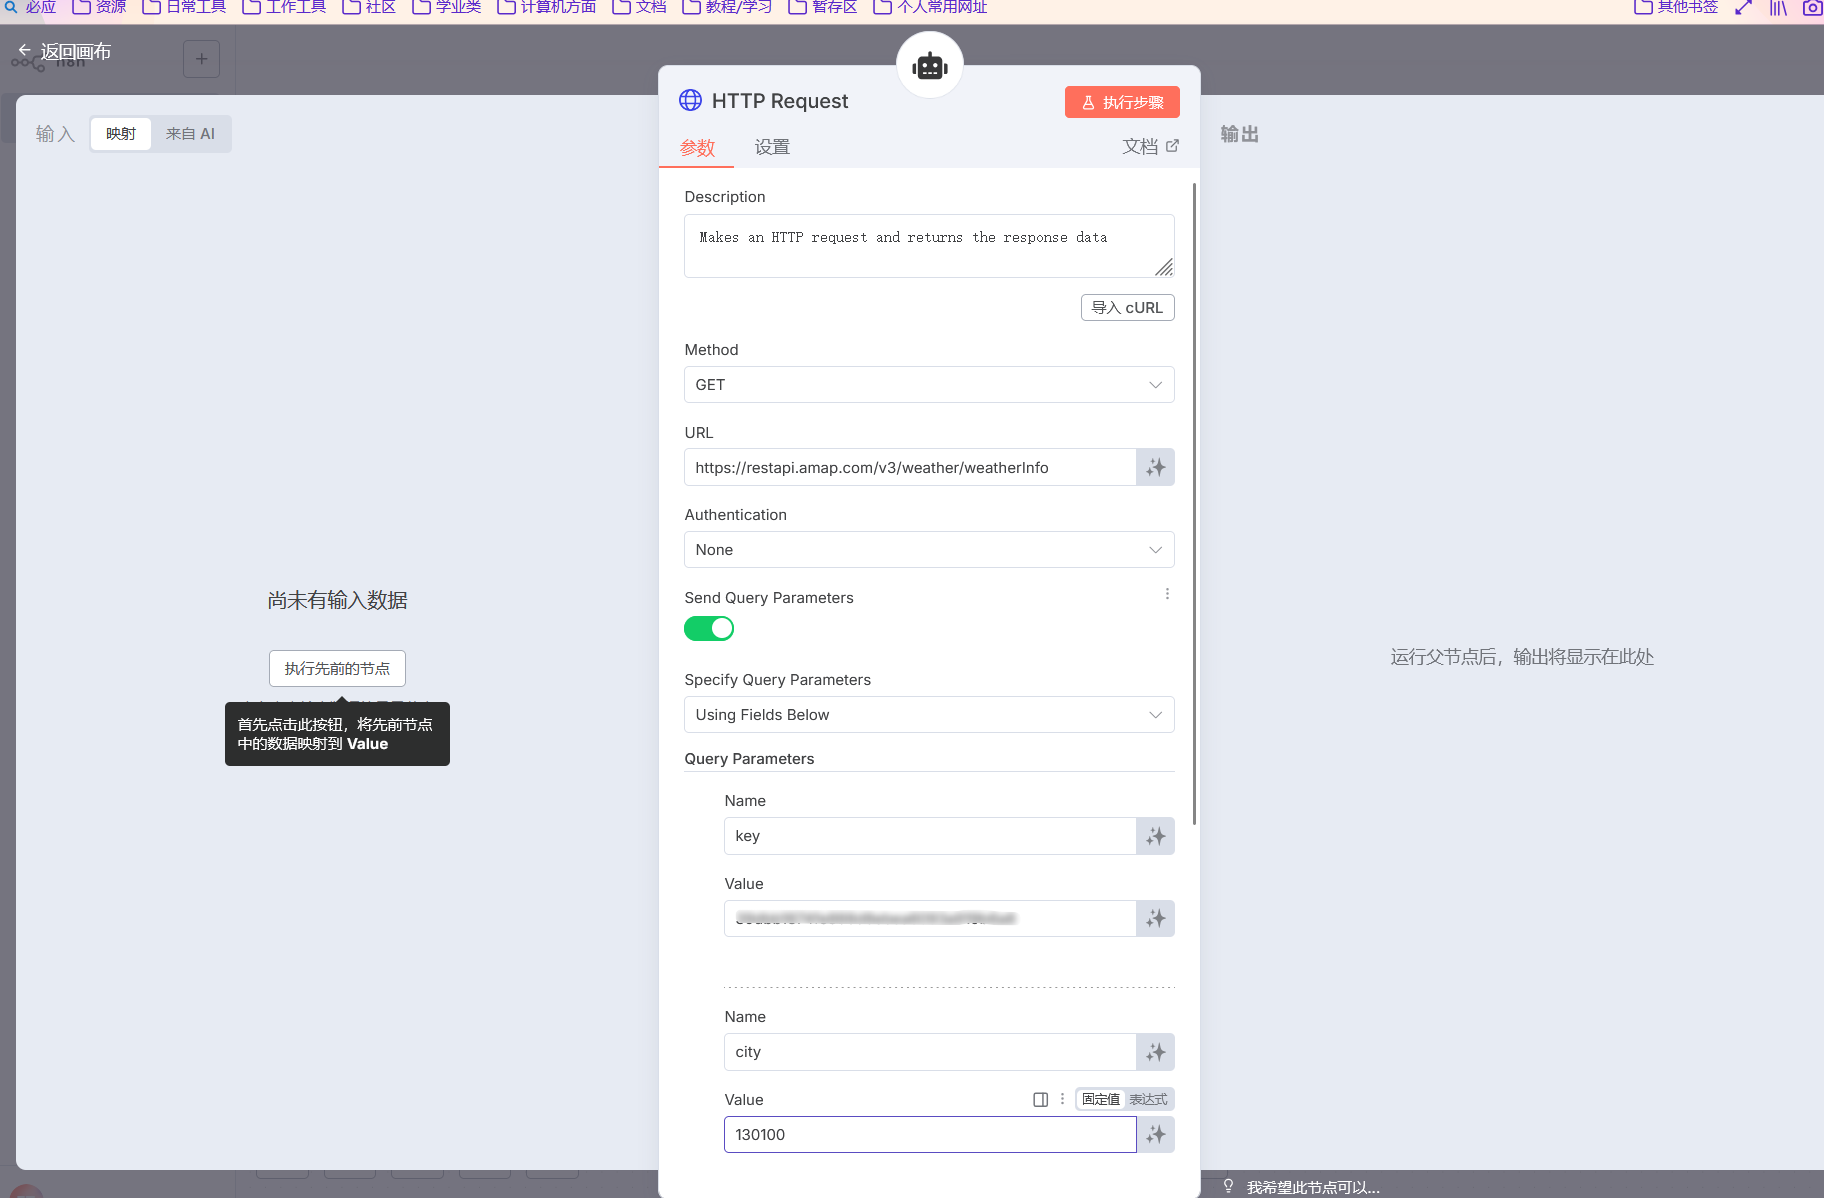1824x1198 pixels.
Task: Disable the Send Query Parameters toggle
Action: tap(708, 628)
